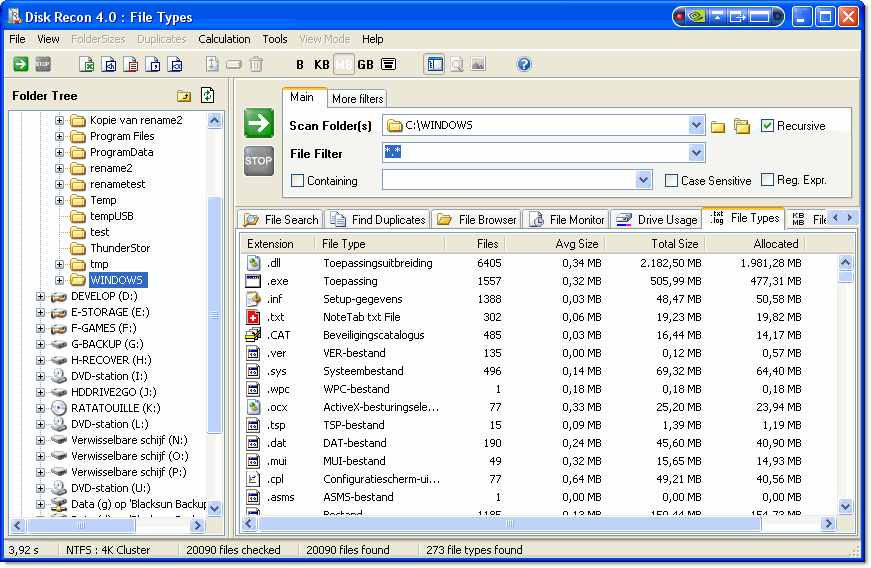Open the File Browser tab

click(477, 220)
